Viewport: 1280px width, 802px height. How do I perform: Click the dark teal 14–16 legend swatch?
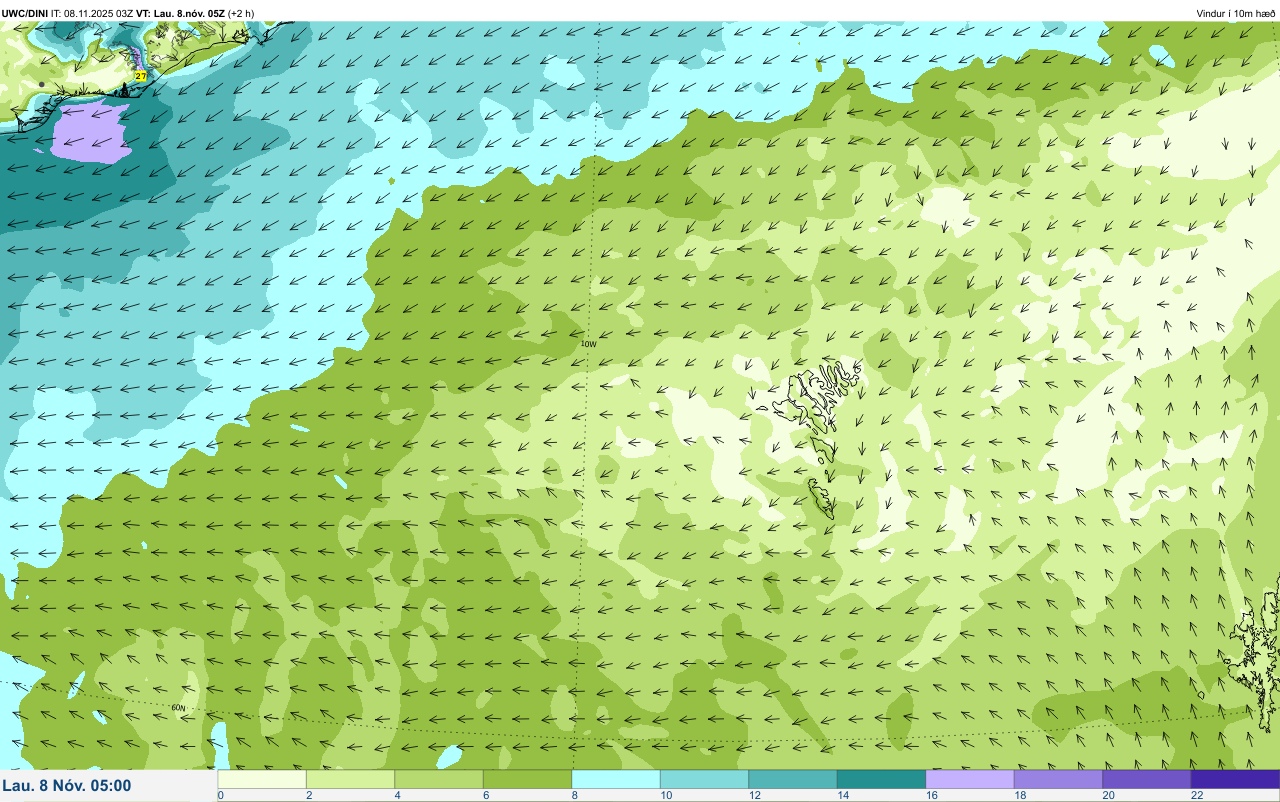point(881,779)
